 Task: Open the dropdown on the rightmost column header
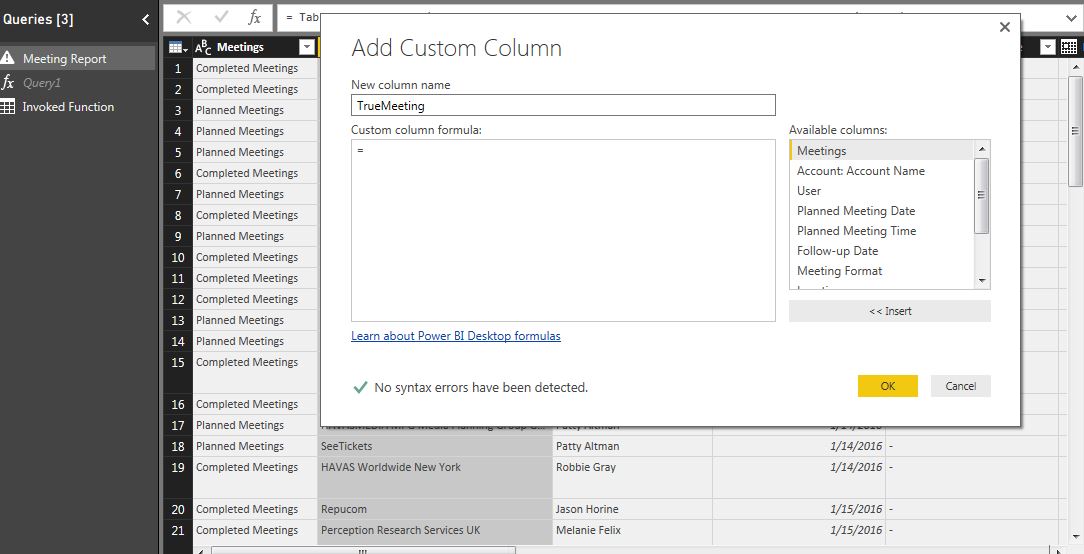coord(1048,47)
